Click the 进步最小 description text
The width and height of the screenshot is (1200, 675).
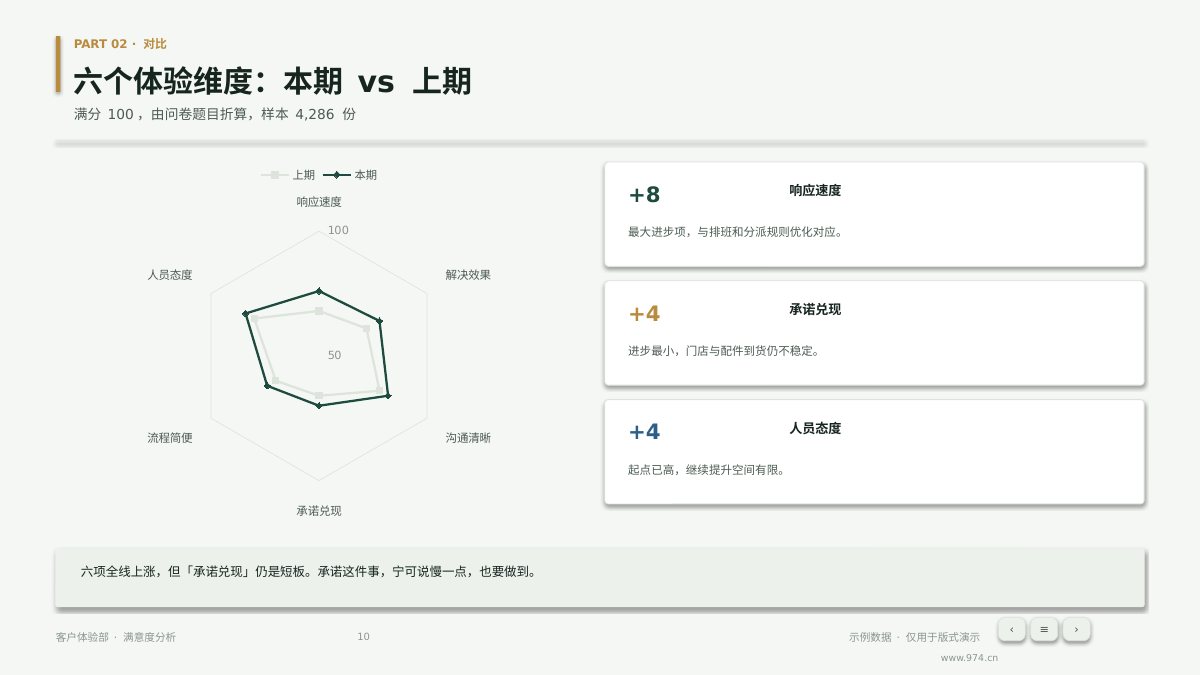pos(725,351)
